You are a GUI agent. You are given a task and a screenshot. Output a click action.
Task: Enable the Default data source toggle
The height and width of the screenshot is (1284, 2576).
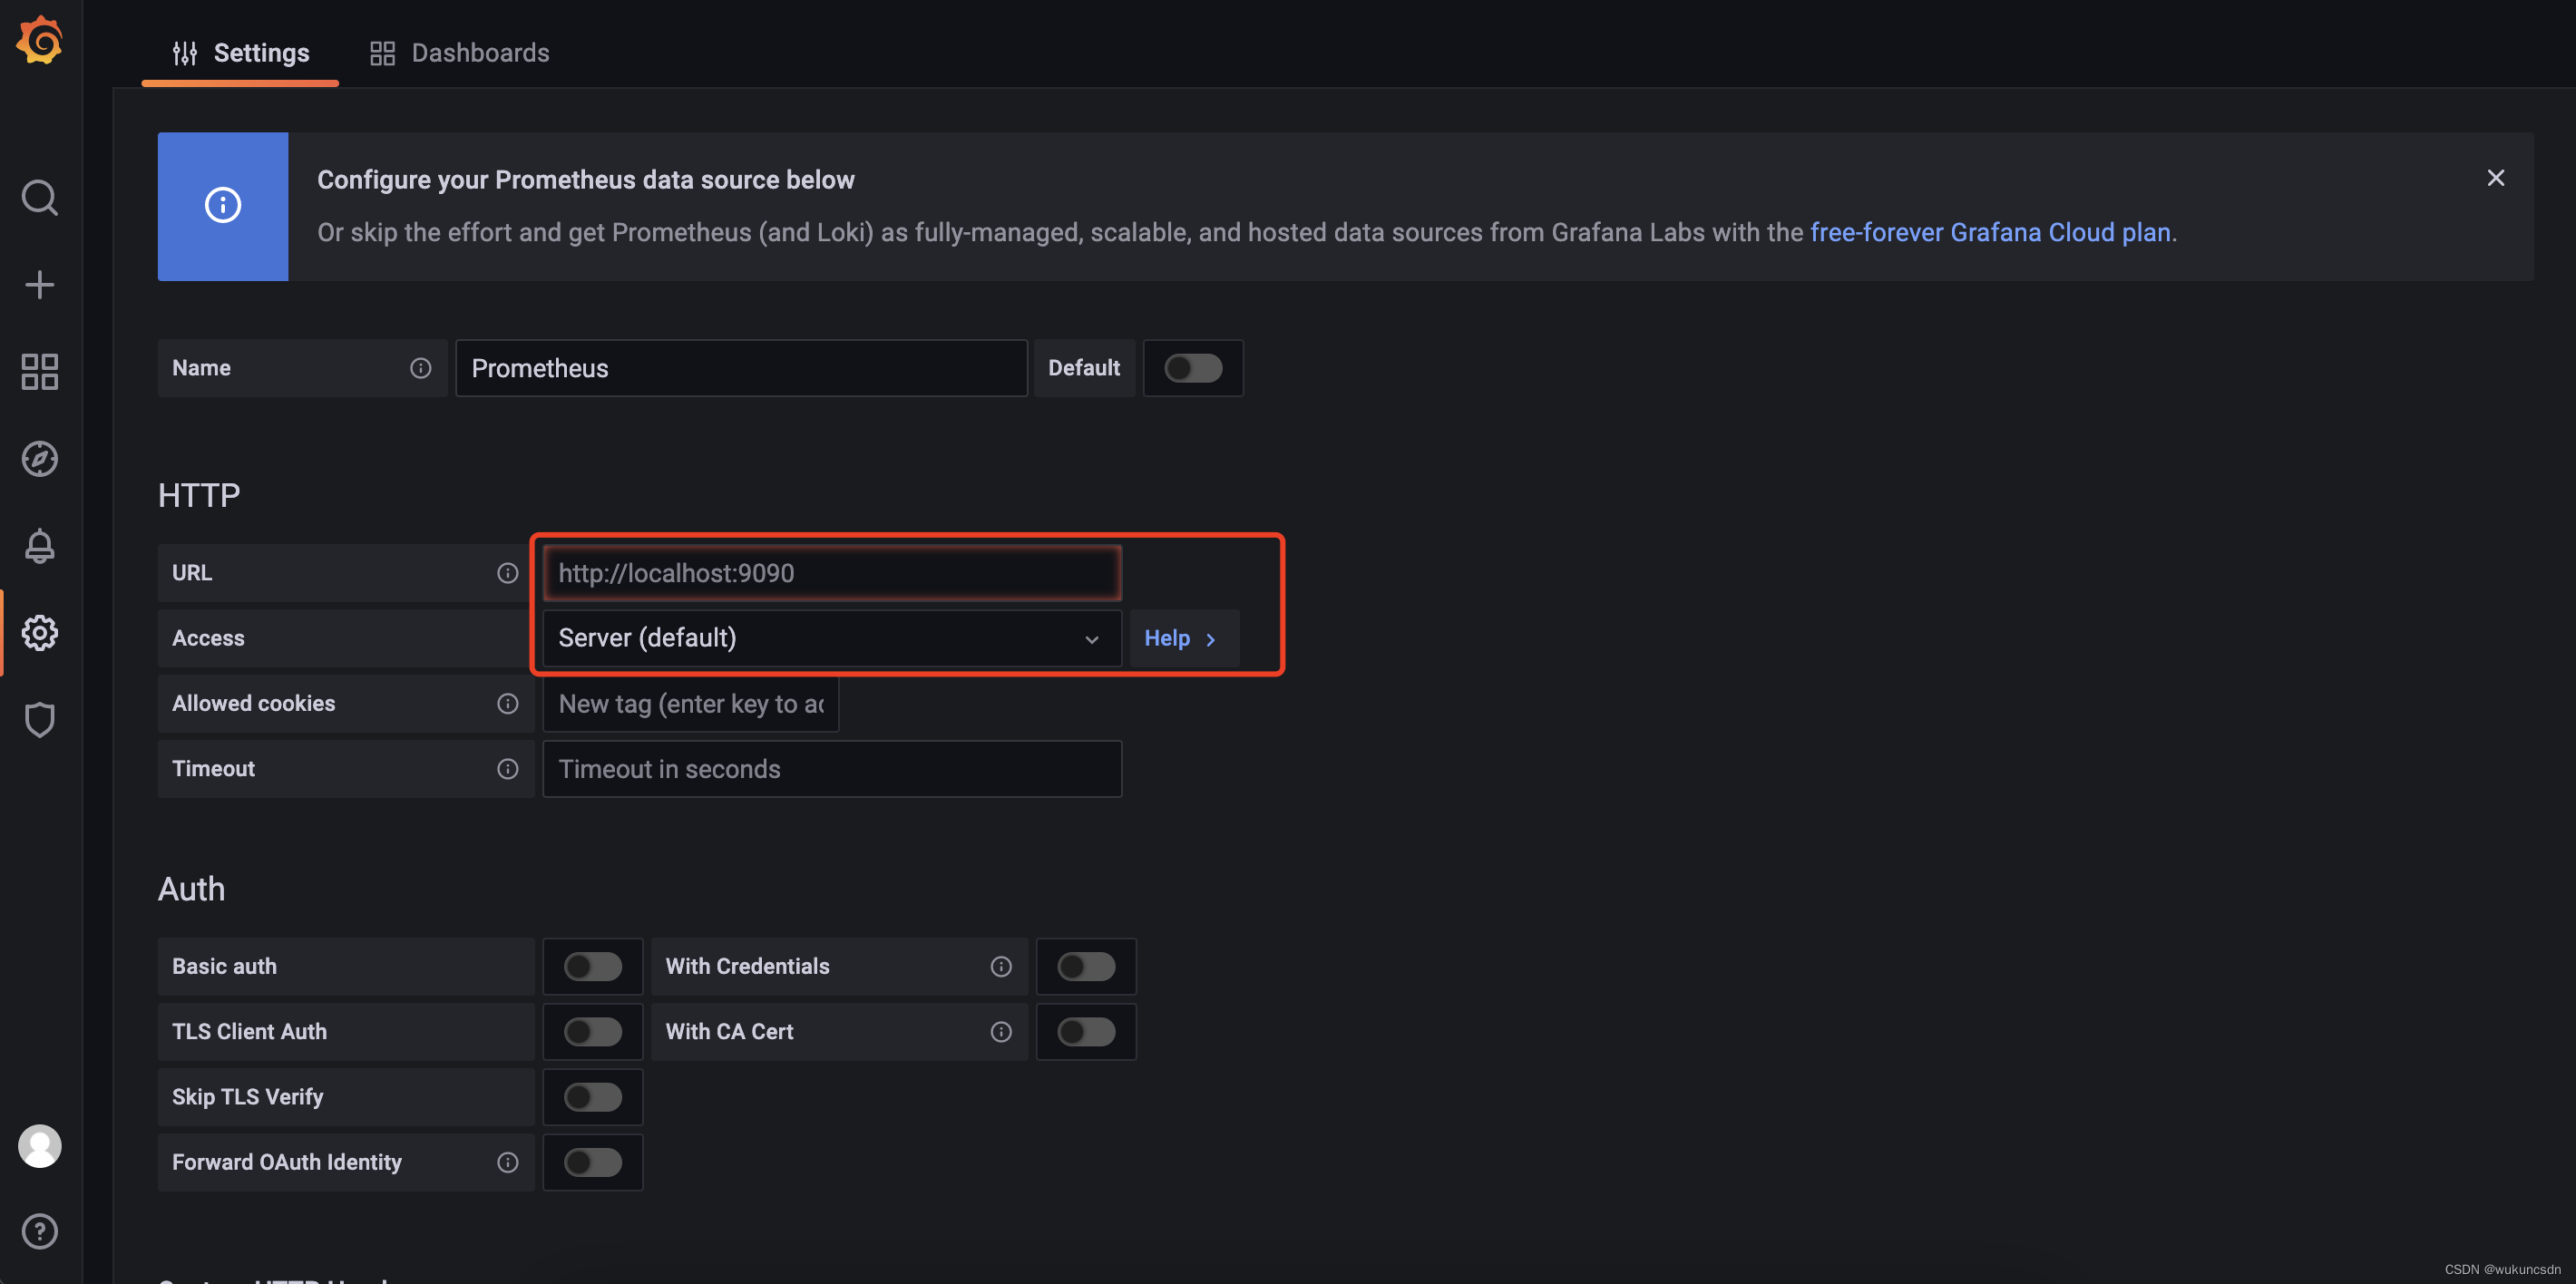(x=1192, y=368)
